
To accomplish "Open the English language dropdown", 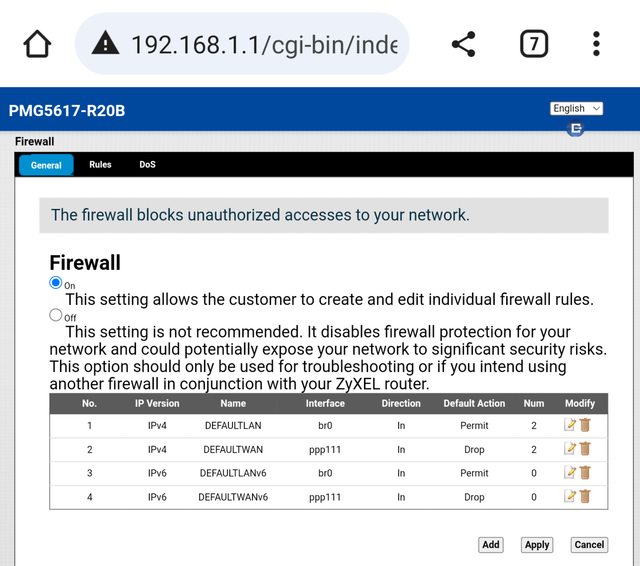I will coord(577,108).
